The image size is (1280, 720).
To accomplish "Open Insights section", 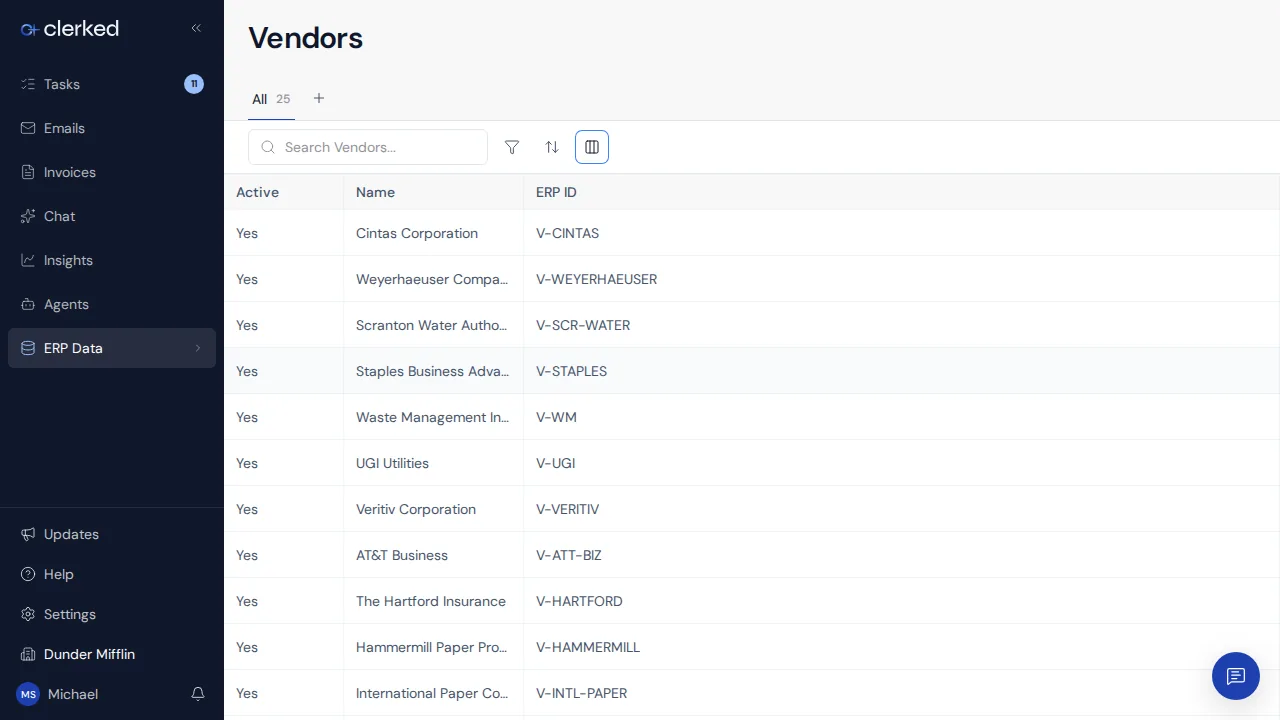I will click(112, 260).
